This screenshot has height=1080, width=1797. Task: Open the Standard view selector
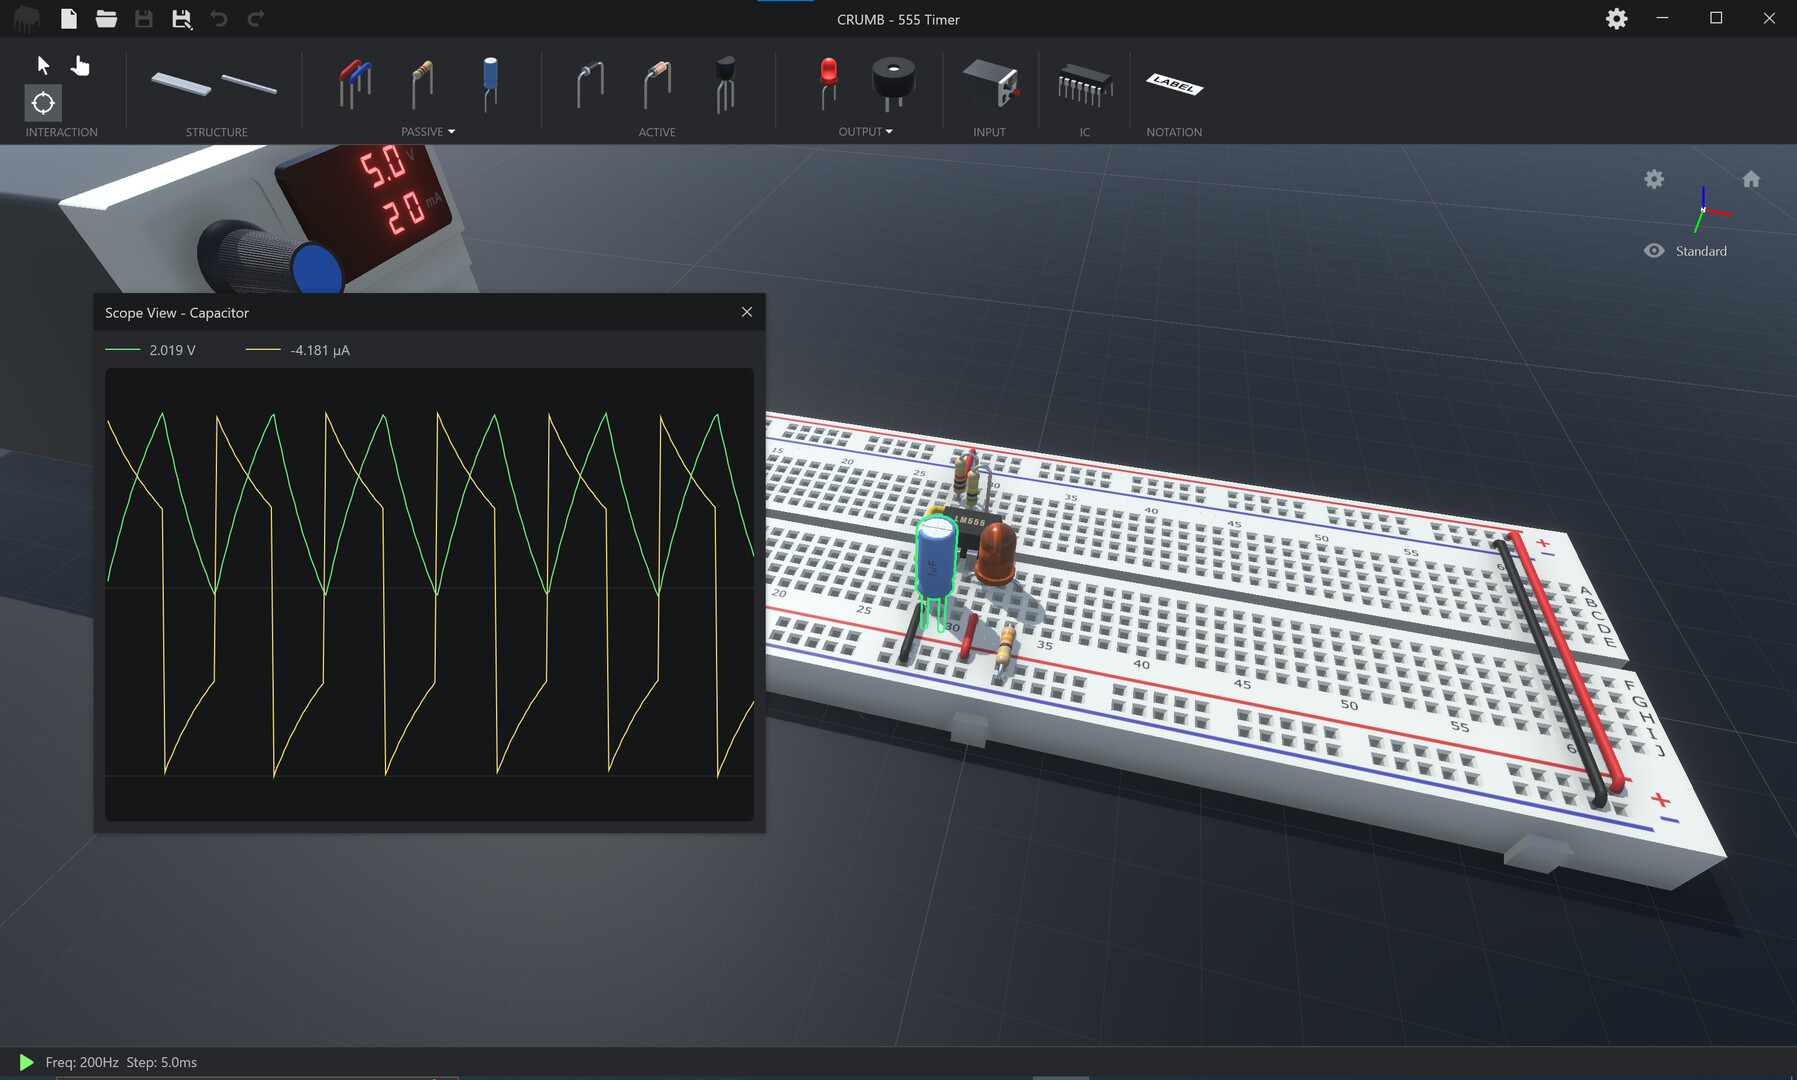pyautogui.click(x=1701, y=250)
